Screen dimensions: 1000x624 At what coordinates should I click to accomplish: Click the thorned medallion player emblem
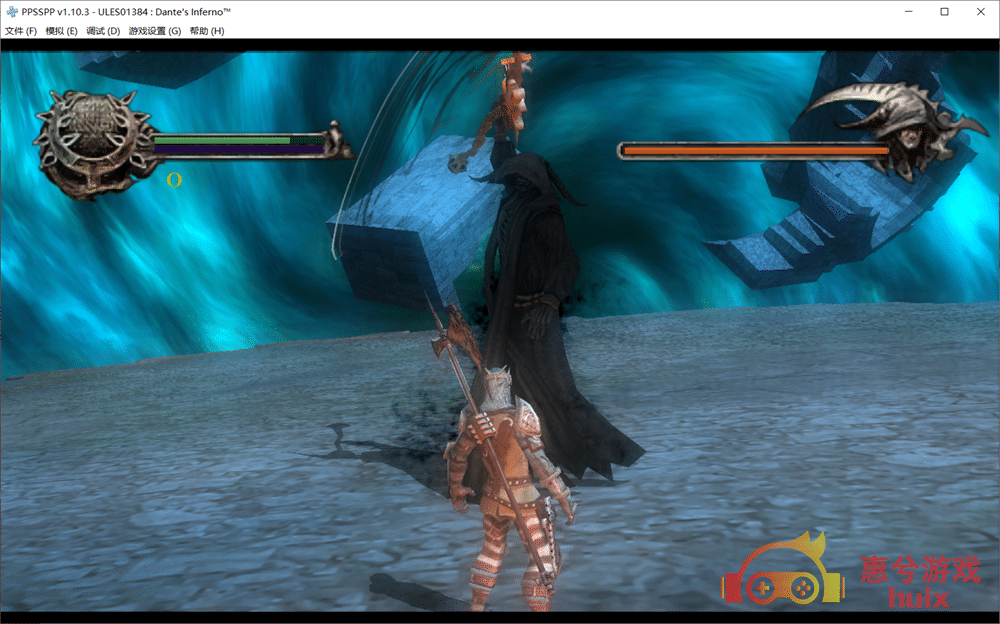94,144
